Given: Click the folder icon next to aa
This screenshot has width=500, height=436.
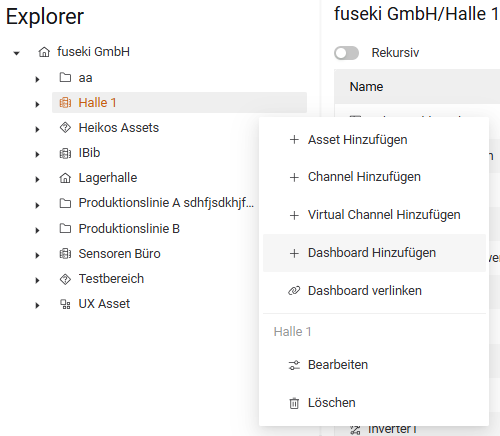Looking at the screenshot, I should pos(65,77).
